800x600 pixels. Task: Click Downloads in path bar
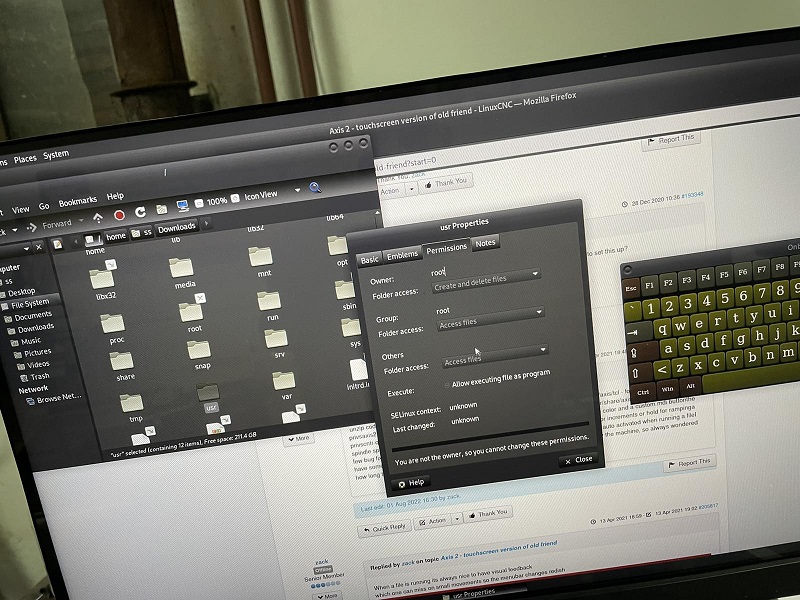[177, 228]
